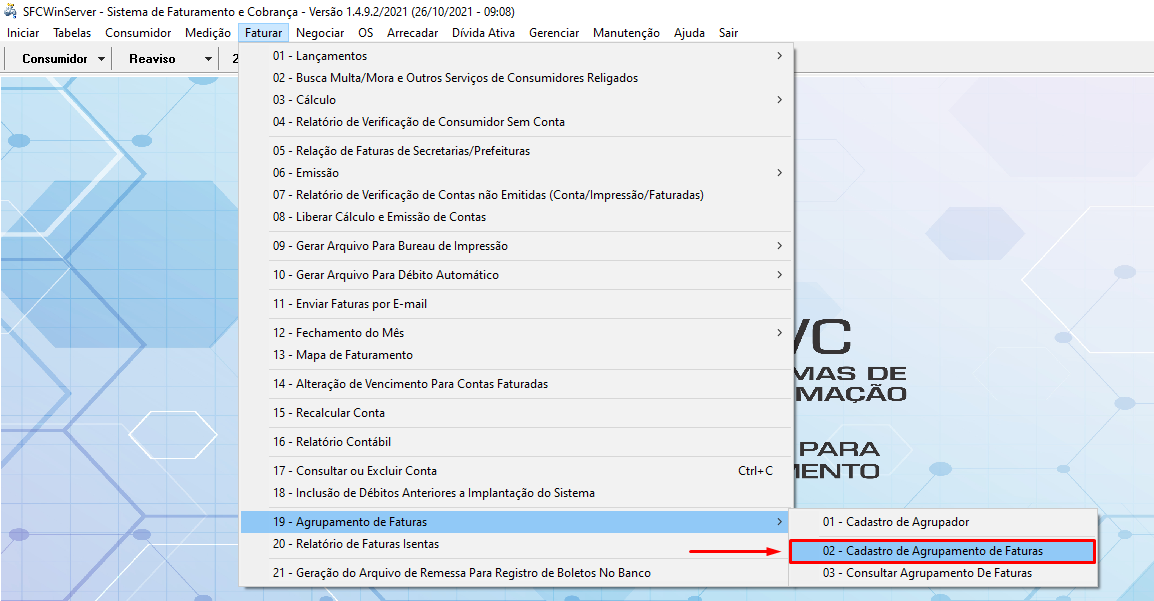
Task: Open the Consumidor toolbar dropdown arrow
Action: (x=102, y=59)
